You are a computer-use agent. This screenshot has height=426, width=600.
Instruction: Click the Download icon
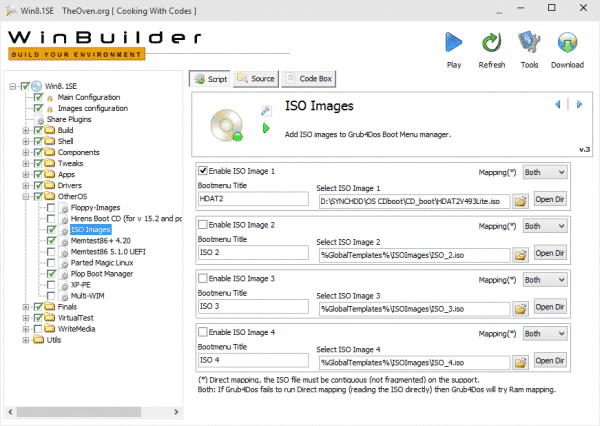(x=568, y=43)
